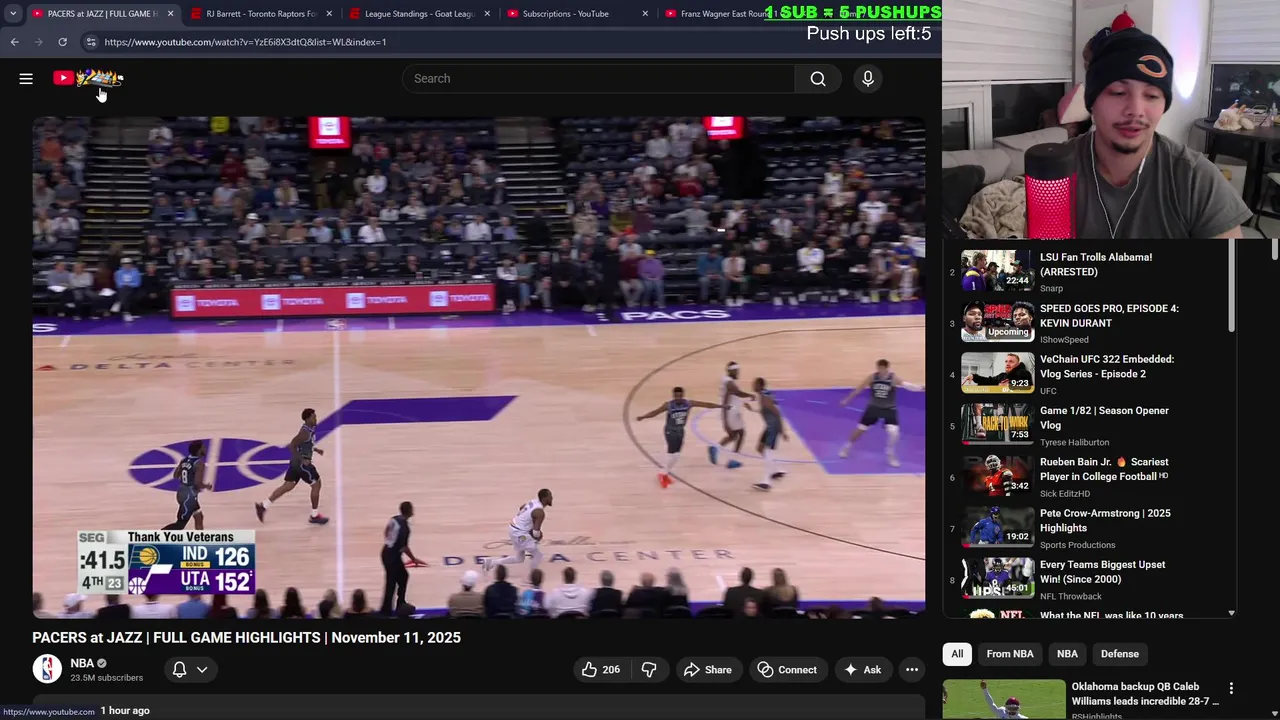Focus the YouTube search field
This screenshot has height=720, width=1280.
(598, 78)
